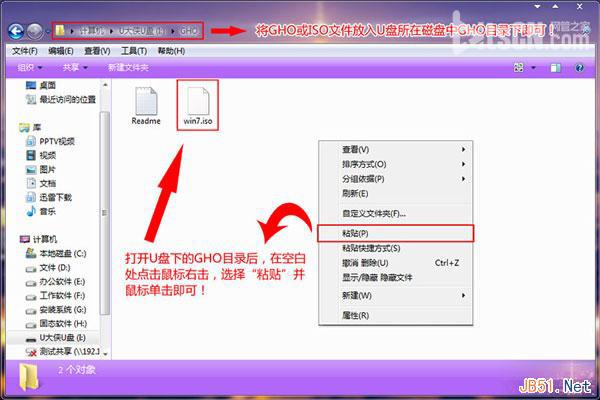Open the 工具(T) menu
This screenshot has height=400, width=600.
click(134, 51)
